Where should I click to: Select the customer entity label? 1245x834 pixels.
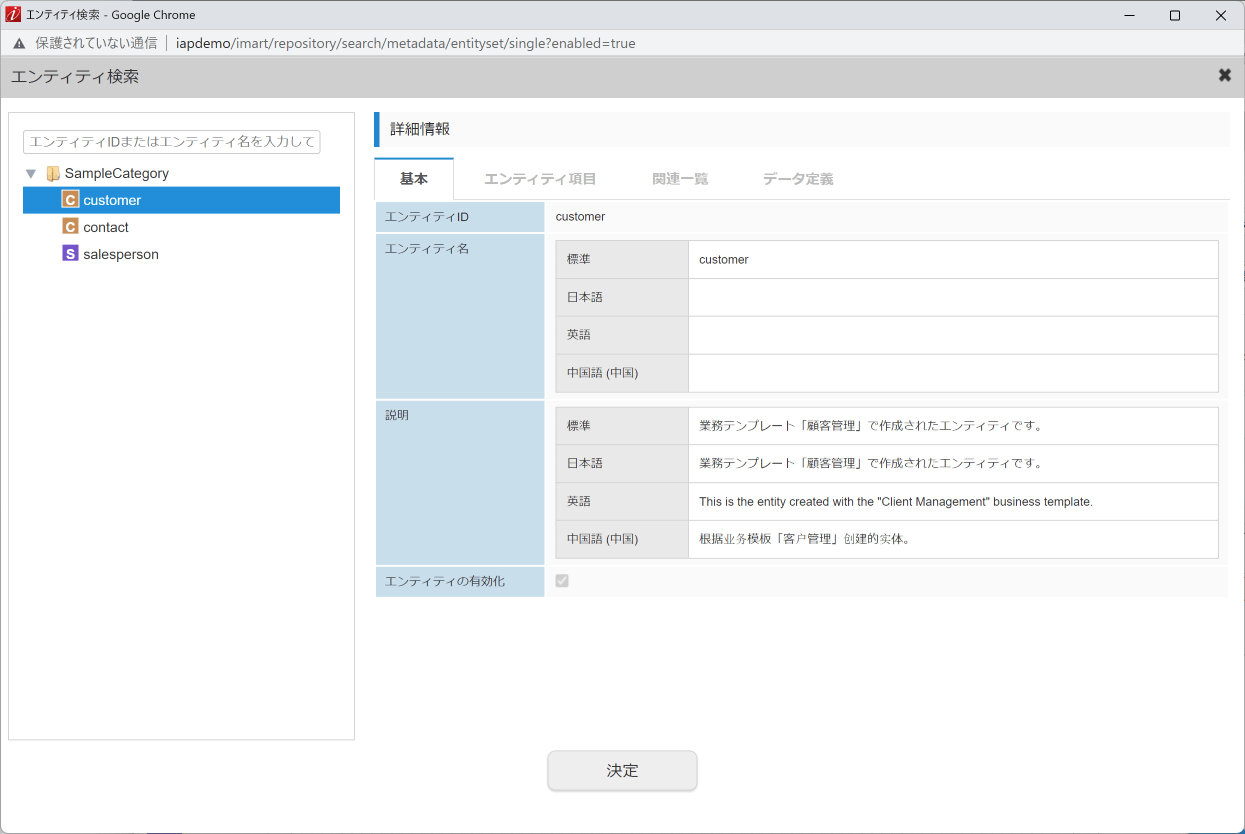112,200
